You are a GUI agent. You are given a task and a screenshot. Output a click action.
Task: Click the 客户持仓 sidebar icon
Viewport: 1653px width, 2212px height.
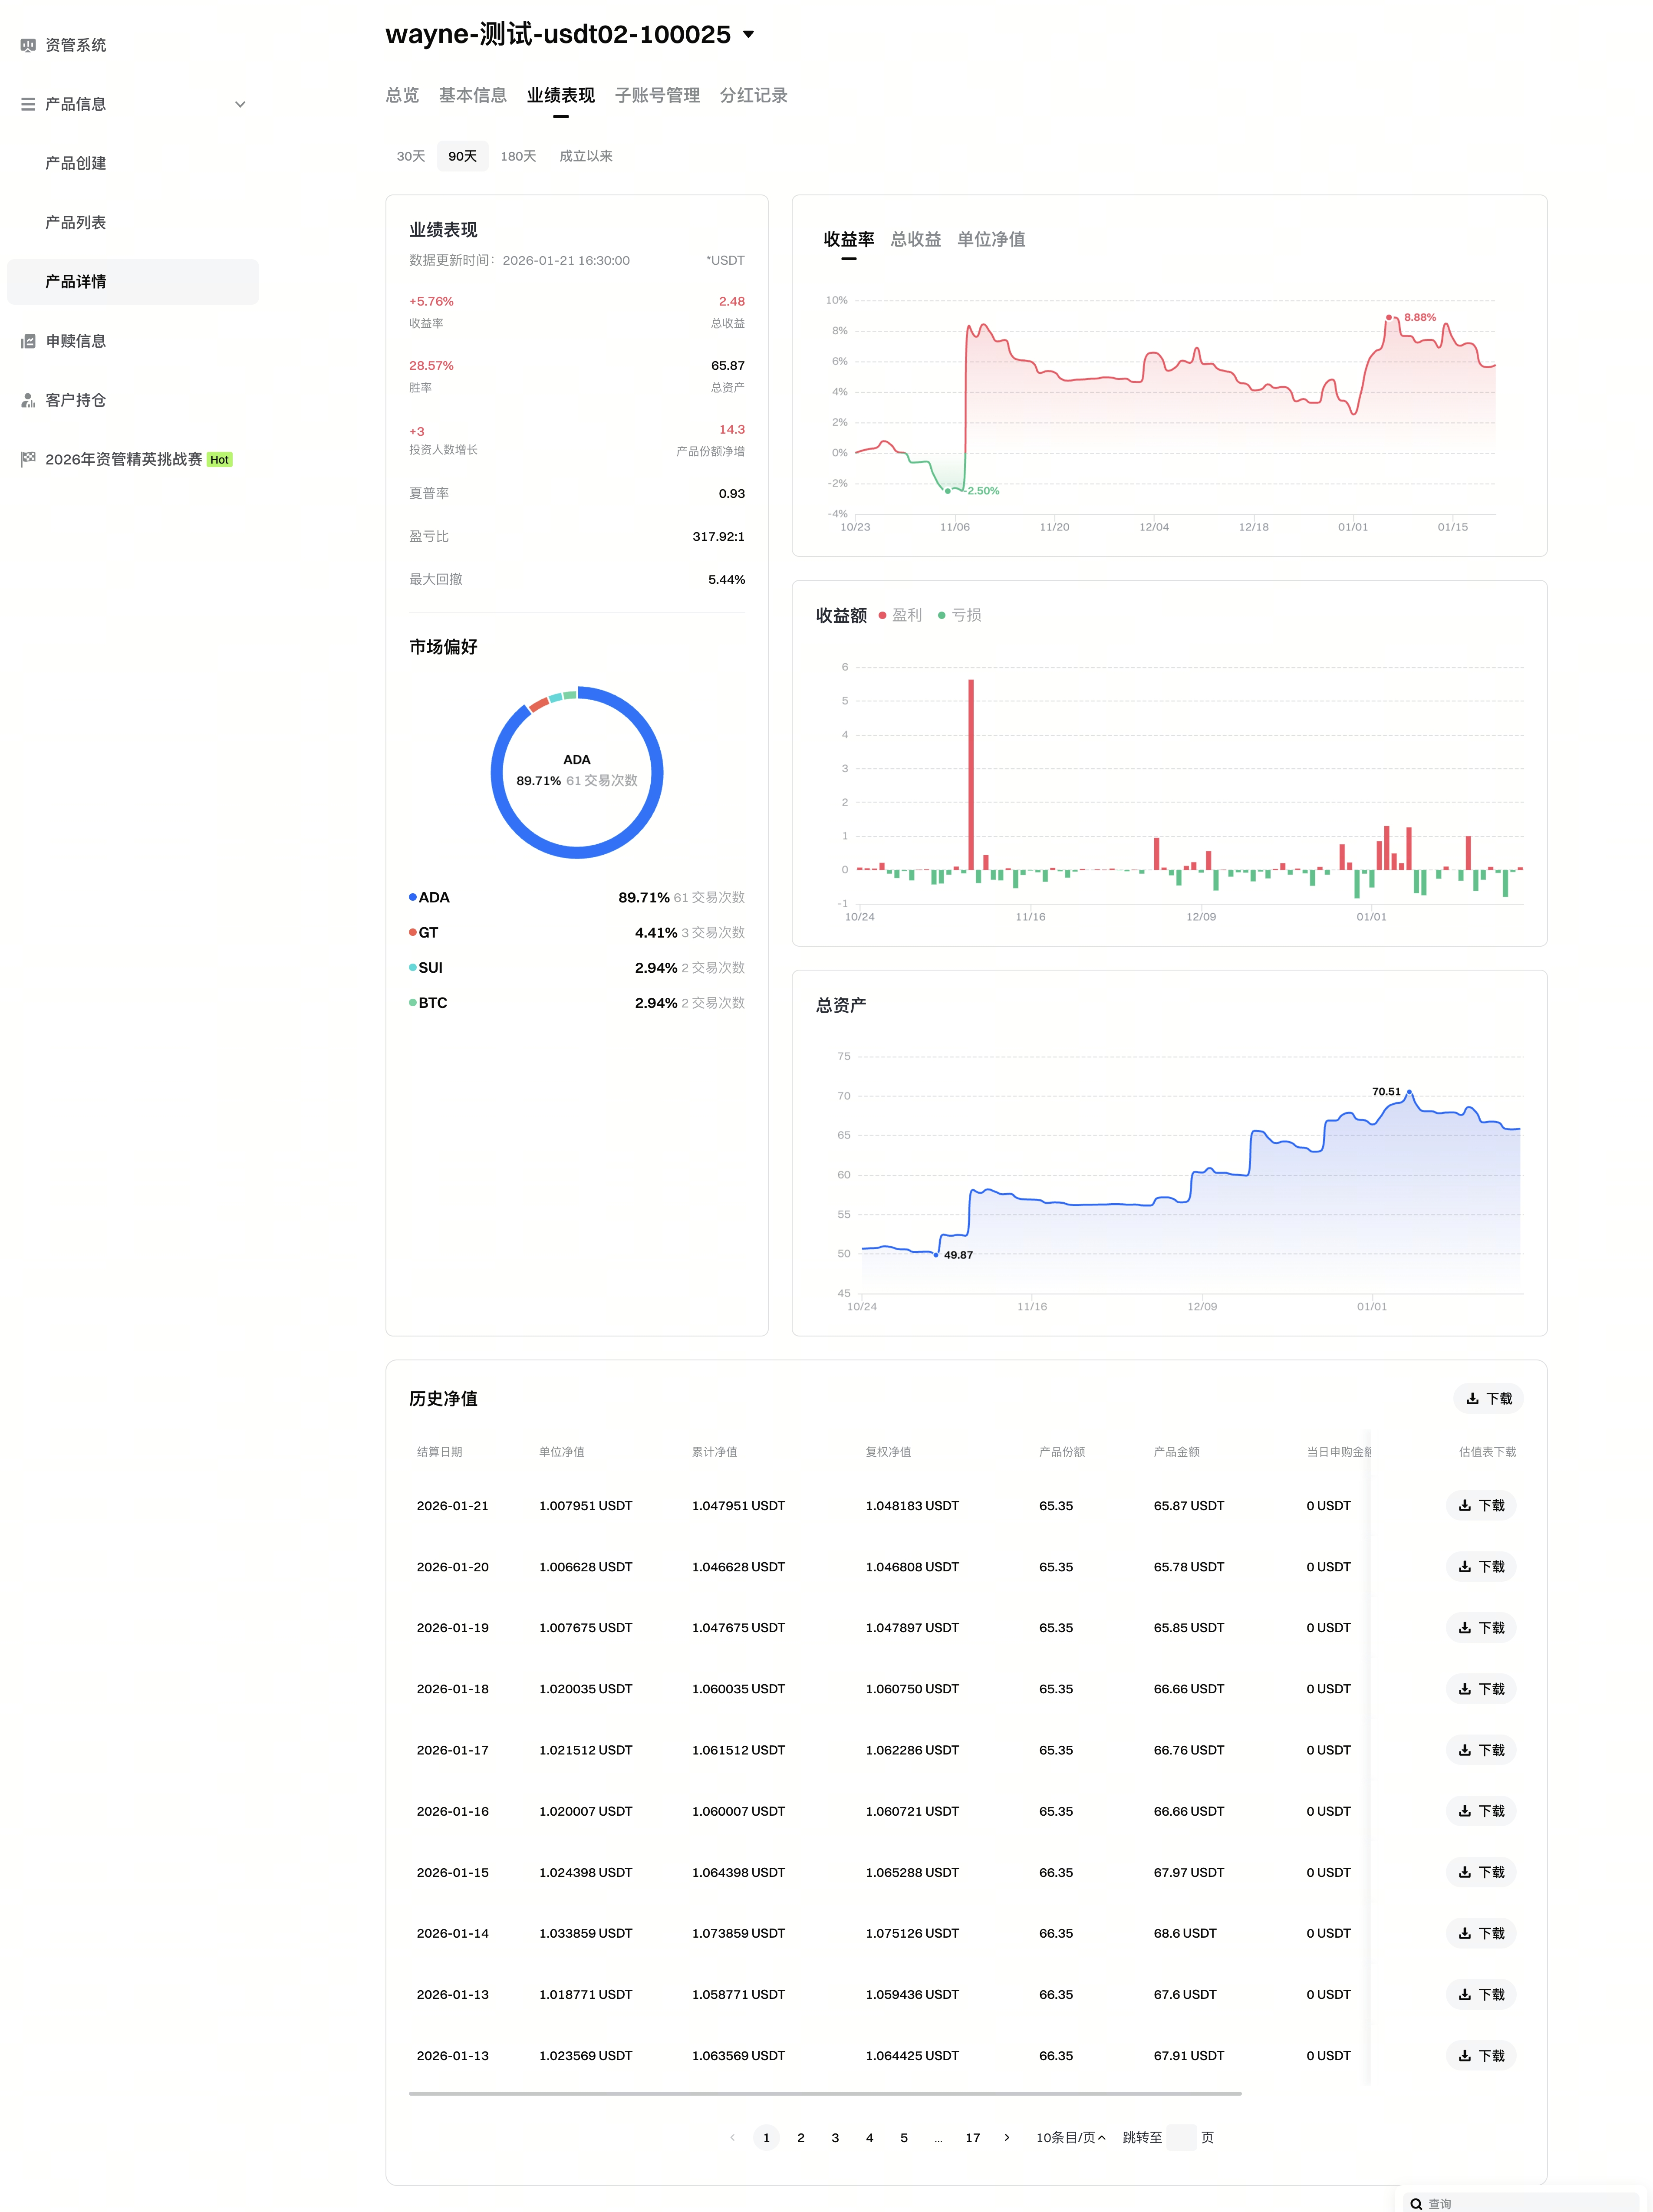coord(28,400)
